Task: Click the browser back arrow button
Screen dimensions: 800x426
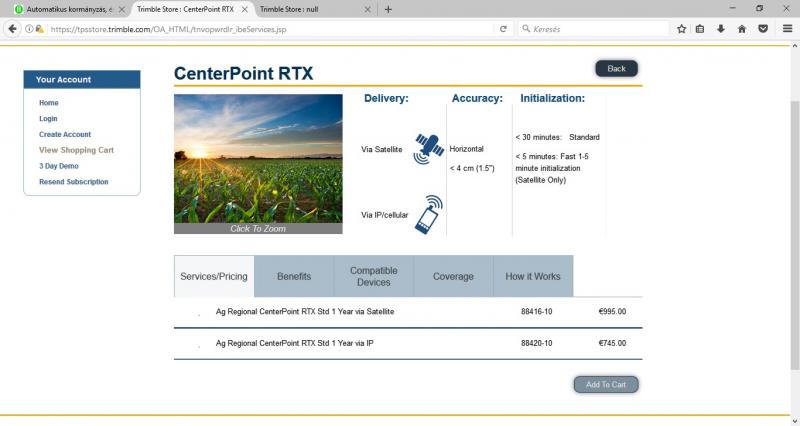Action: pyautogui.click(x=12, y=29)
